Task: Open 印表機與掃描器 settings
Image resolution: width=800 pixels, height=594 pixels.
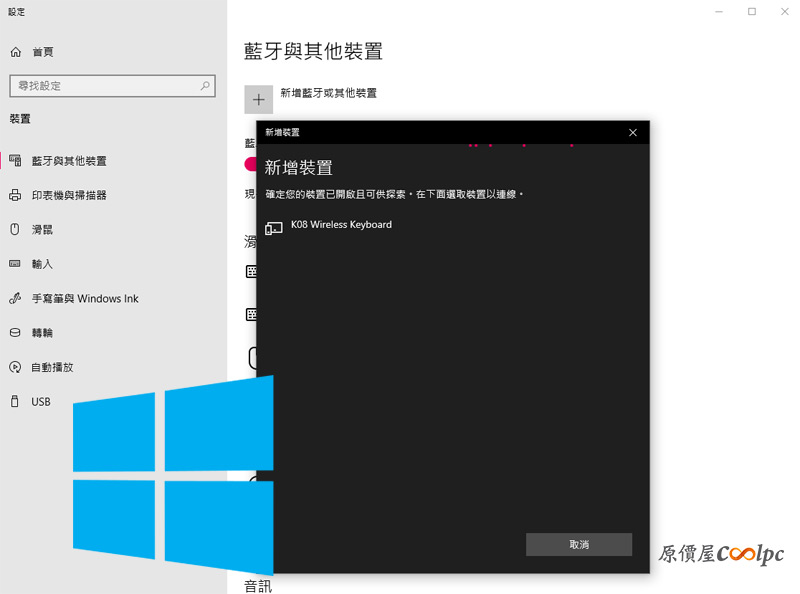Action: tap(69, 195)
